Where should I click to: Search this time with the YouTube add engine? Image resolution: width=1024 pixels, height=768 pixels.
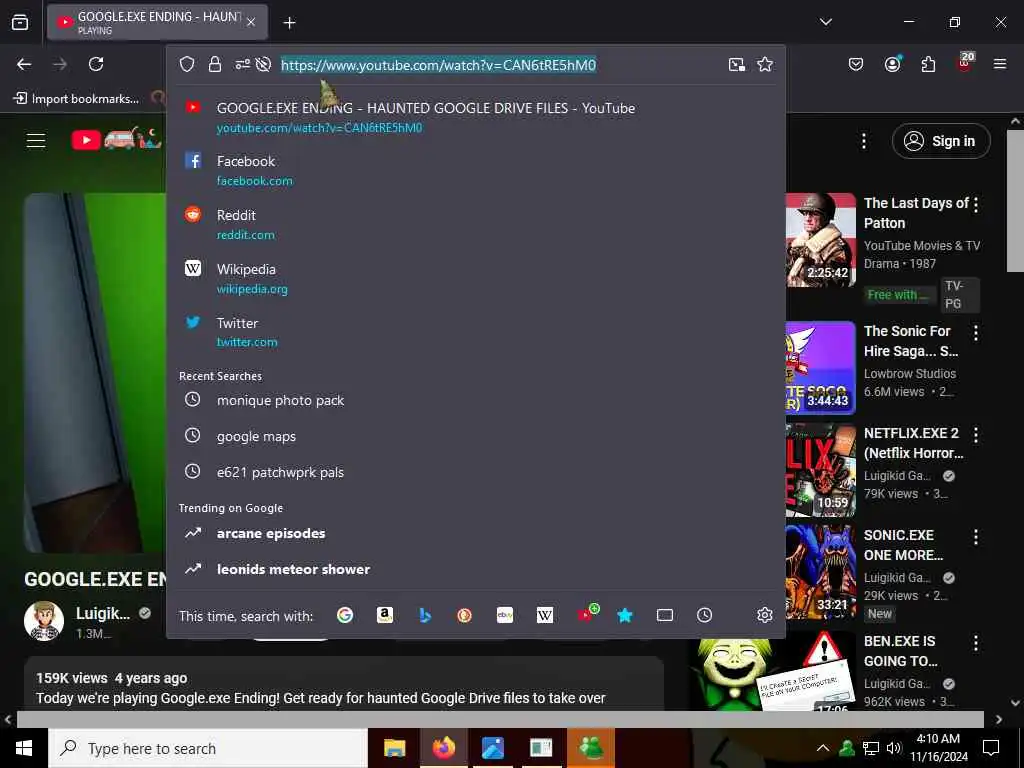(586, 614)
